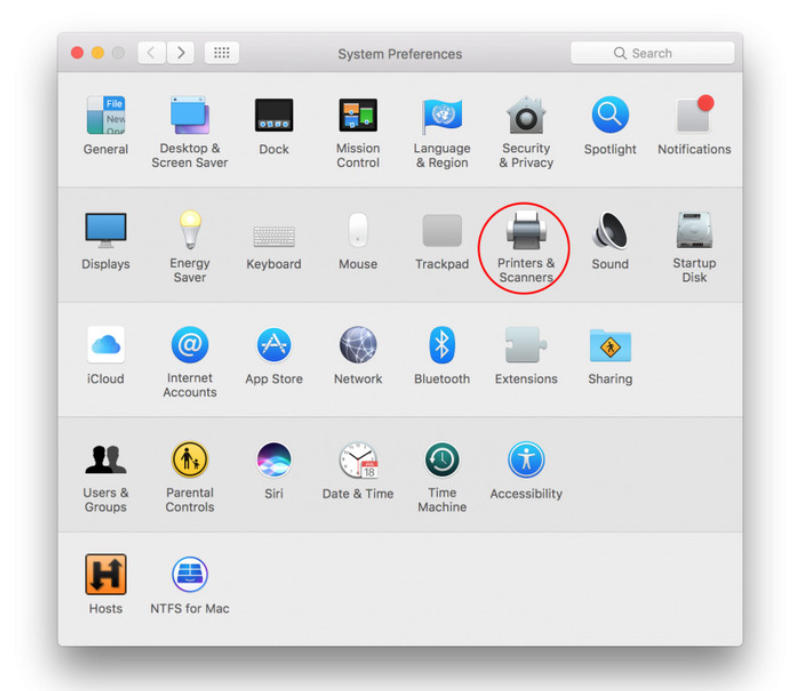Image resolution: width=800 pixels, height=691 pixels.
Task: Open the Sharing preference pane
Action: click(609, 347)
